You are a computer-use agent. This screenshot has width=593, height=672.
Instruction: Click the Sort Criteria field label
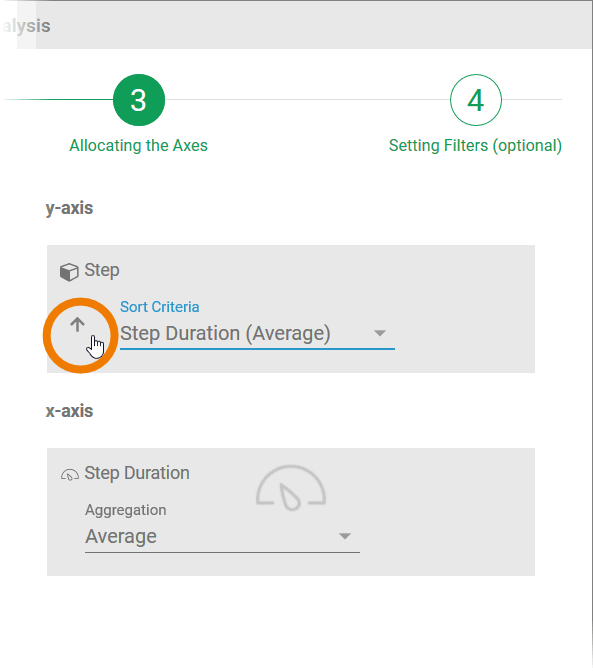point(159,307)
